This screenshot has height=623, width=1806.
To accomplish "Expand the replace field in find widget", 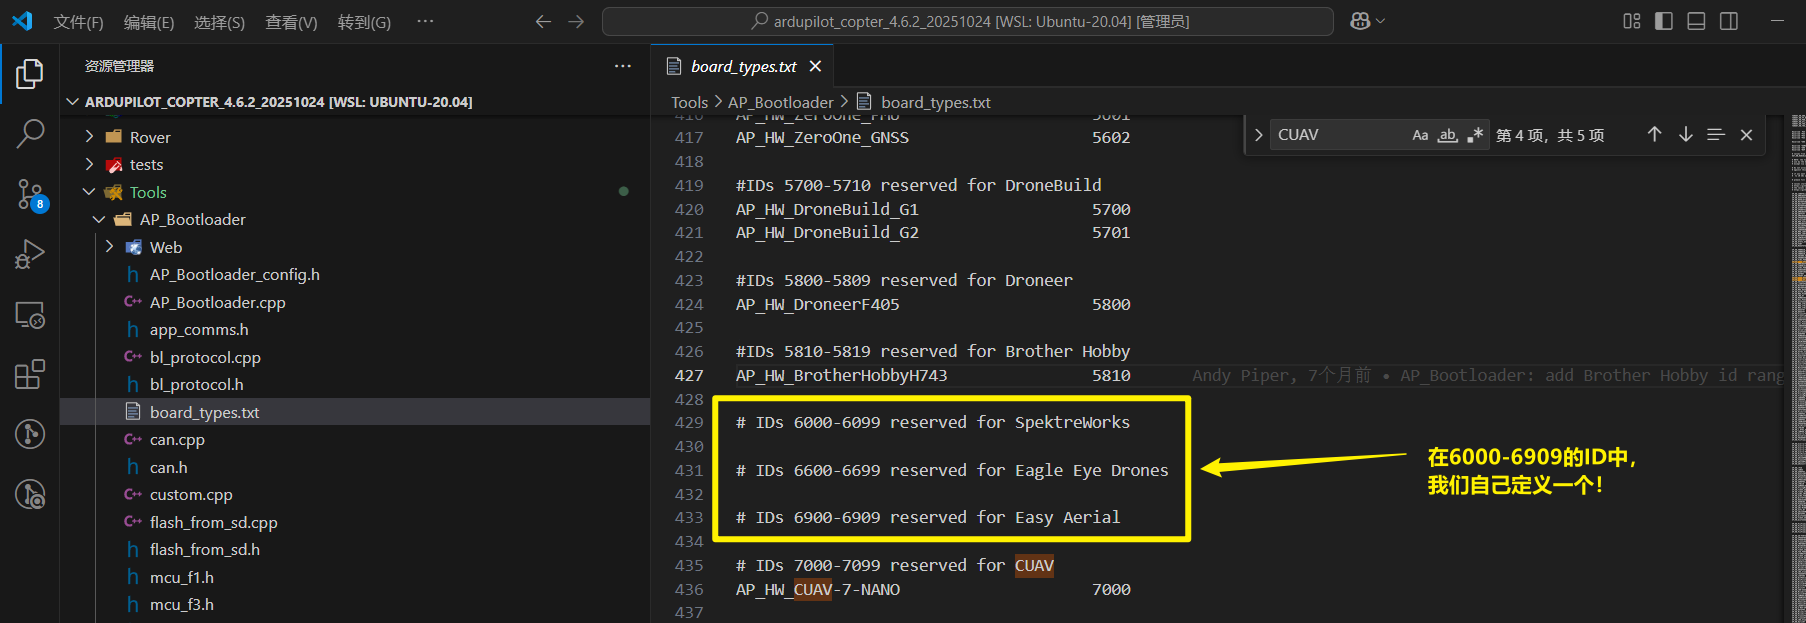I will pyautogui.click(x=1258, y=135).
